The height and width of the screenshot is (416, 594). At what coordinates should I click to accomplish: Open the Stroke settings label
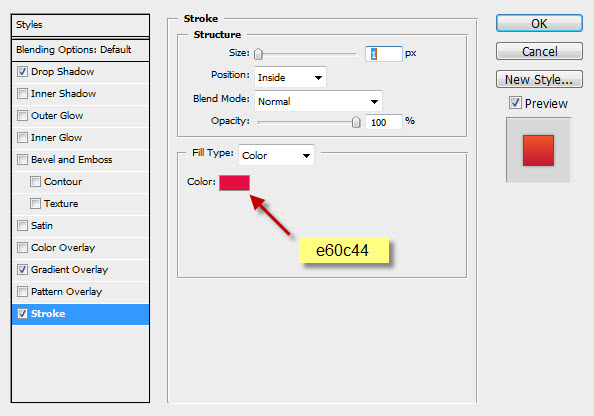click(x=48, y=314)
